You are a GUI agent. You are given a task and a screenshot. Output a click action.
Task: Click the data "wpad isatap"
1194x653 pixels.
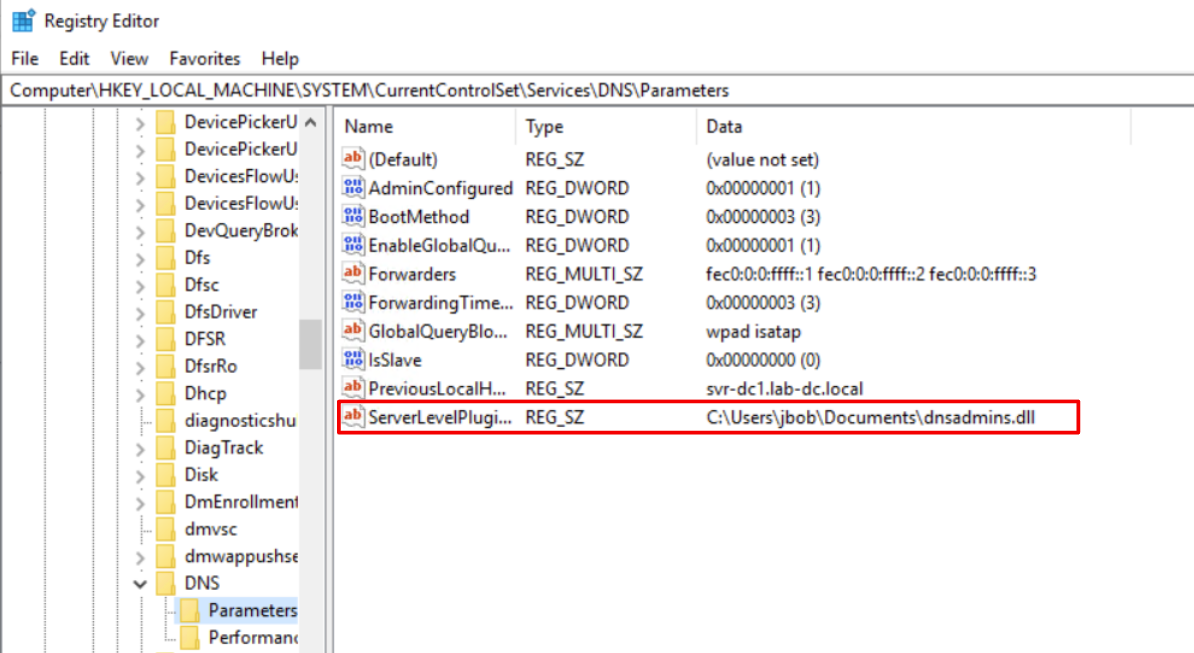click(753, 332)
